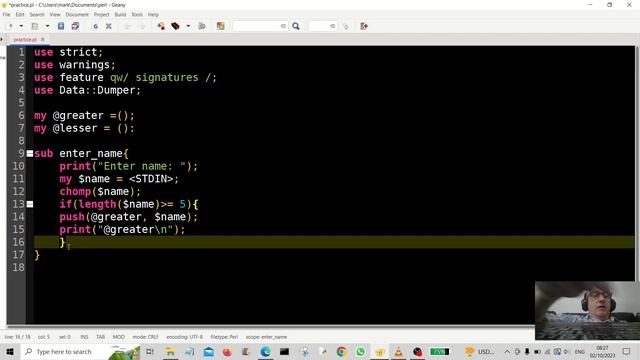Open VLC media player from the taskbar
The image size is (640, 360).
tap(398, 351)
